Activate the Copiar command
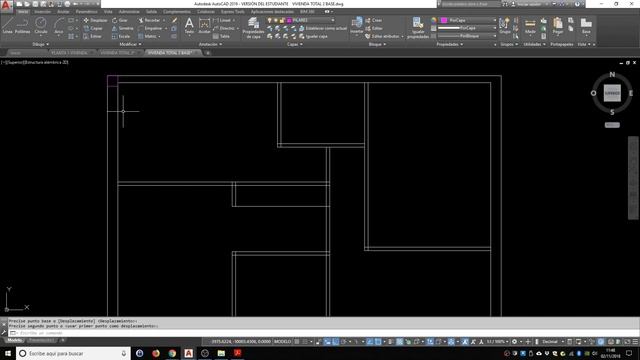The image size is (640, 360). click(93, 28)
